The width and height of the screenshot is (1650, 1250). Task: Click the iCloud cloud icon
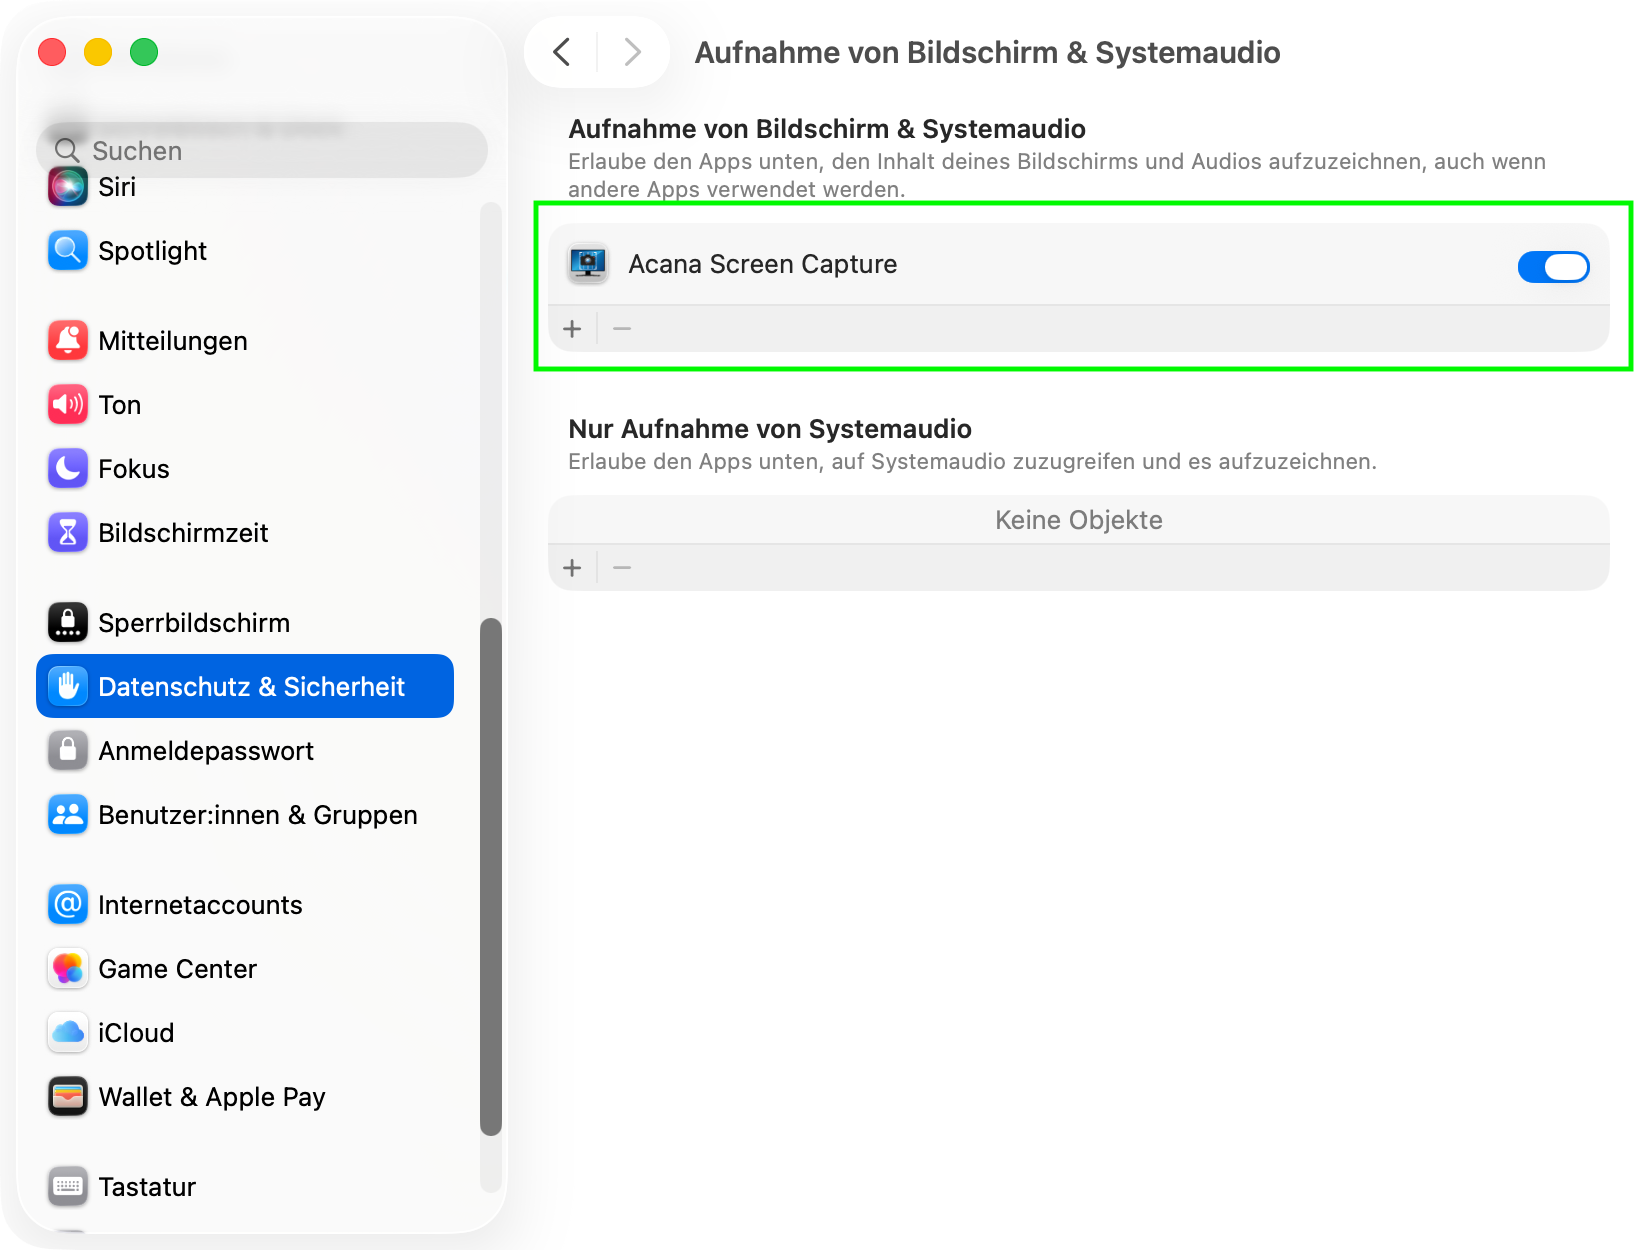(67, 1033)
